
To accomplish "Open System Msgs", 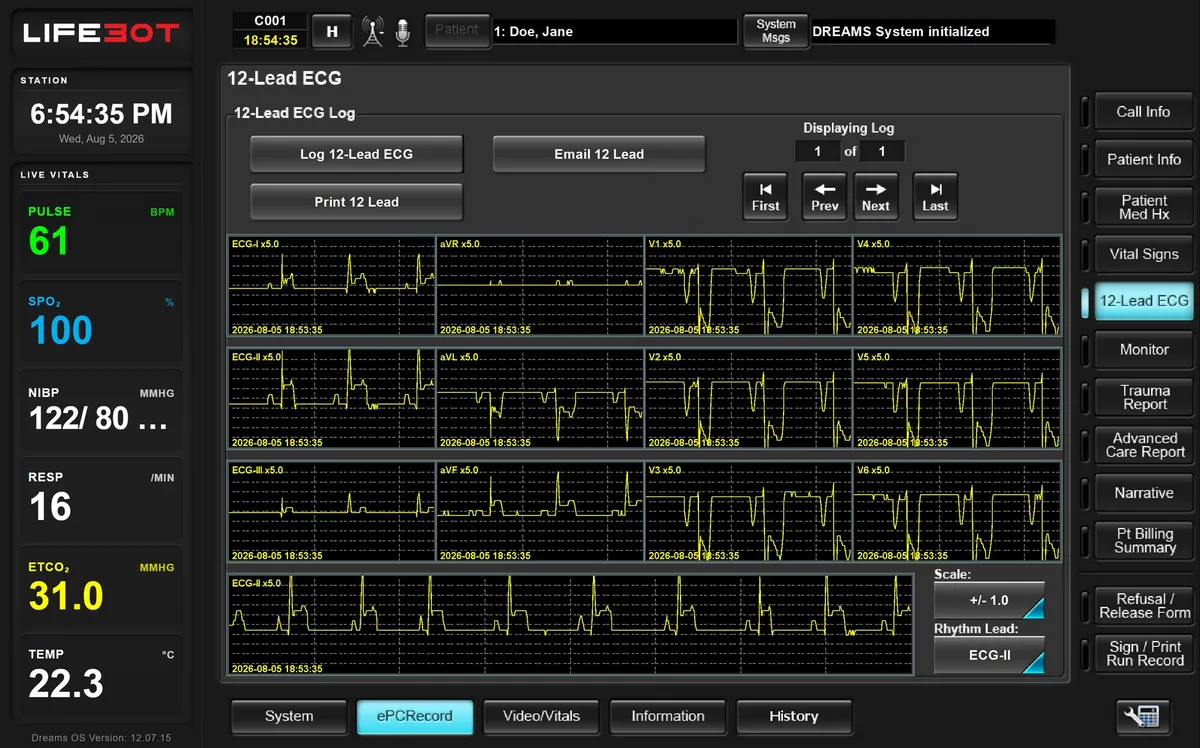I will [x=776, y=31].
